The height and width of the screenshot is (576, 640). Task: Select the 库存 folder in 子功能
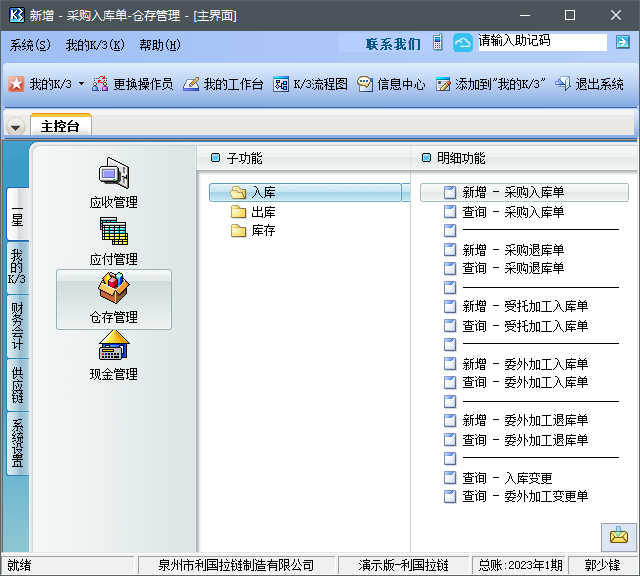point(263,231)
